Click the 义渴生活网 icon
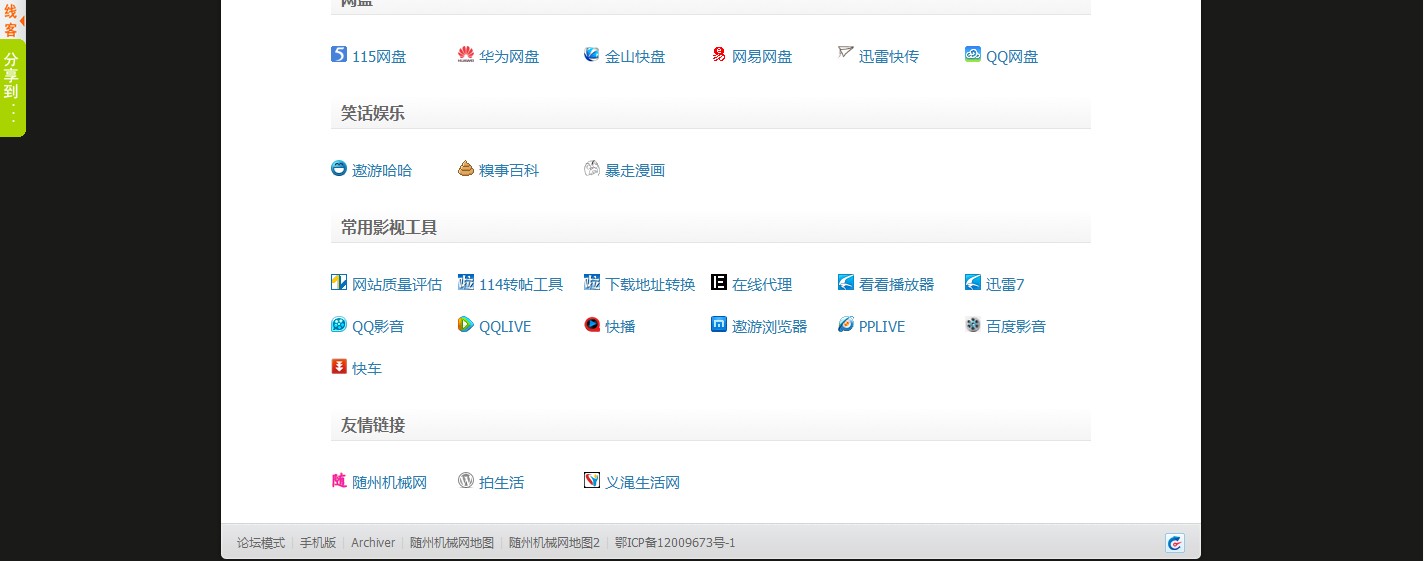 pyautogui.click(x=592, y=480)
